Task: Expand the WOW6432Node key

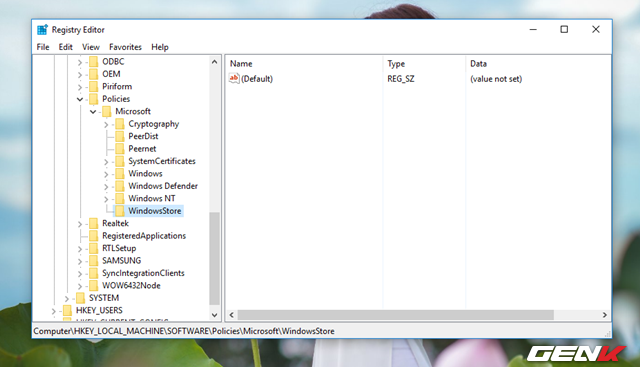Action: [x=80, y=287]
